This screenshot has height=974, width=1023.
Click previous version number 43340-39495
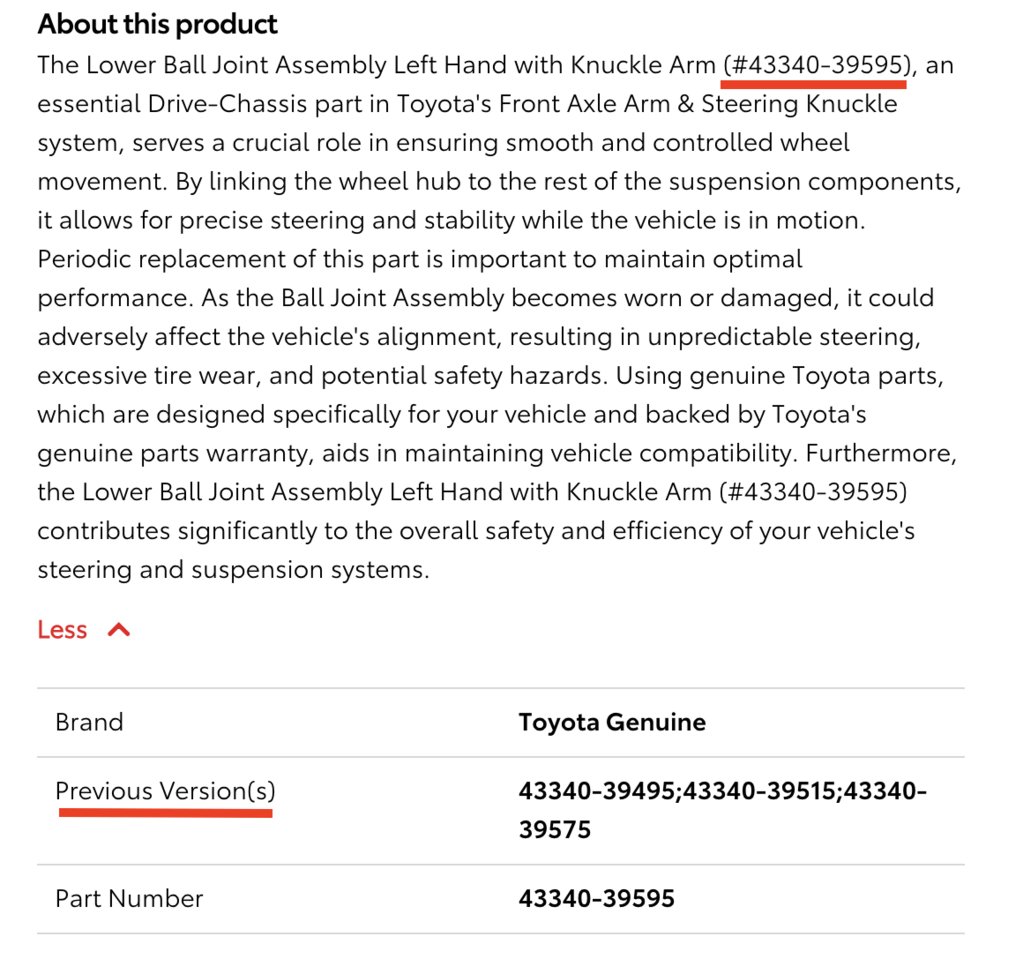[596, 791]
